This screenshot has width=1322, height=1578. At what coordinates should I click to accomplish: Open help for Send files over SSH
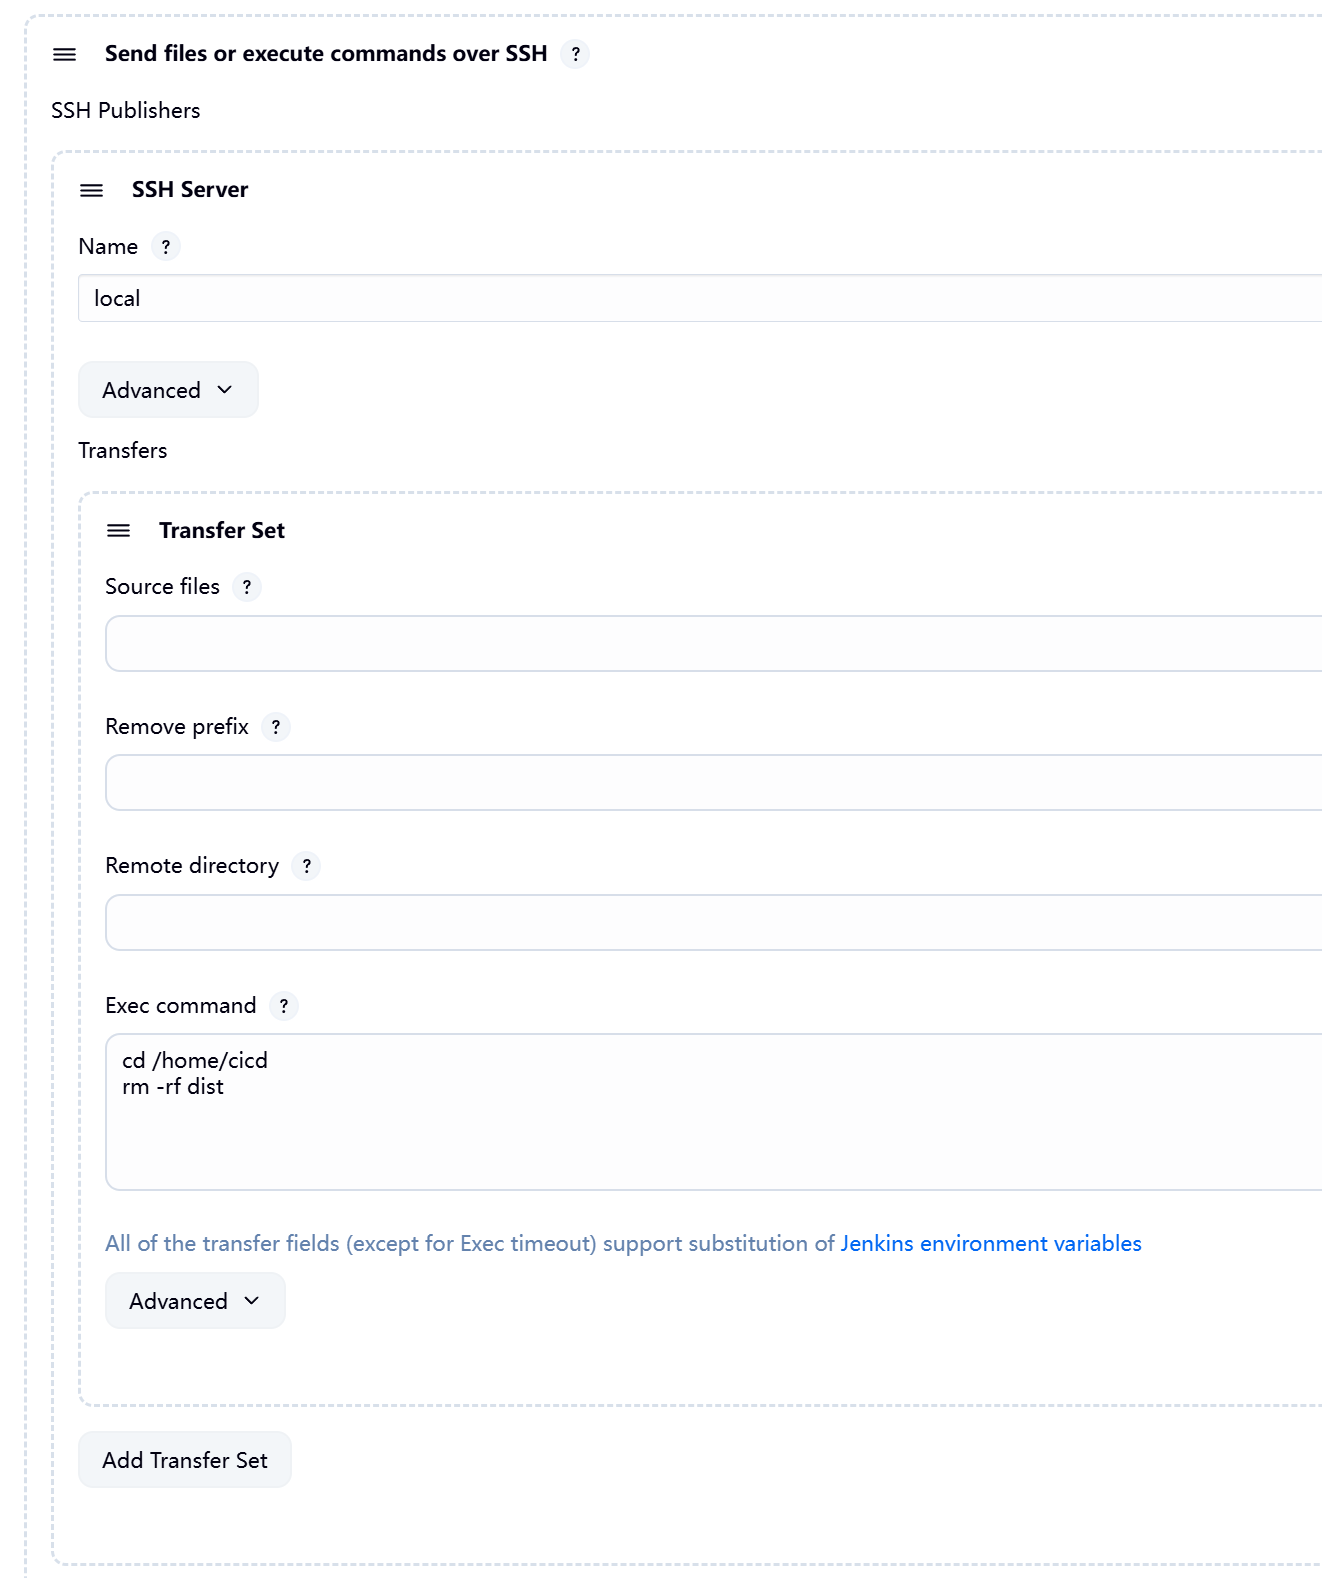pyautogui.click(x=575, y=54)
